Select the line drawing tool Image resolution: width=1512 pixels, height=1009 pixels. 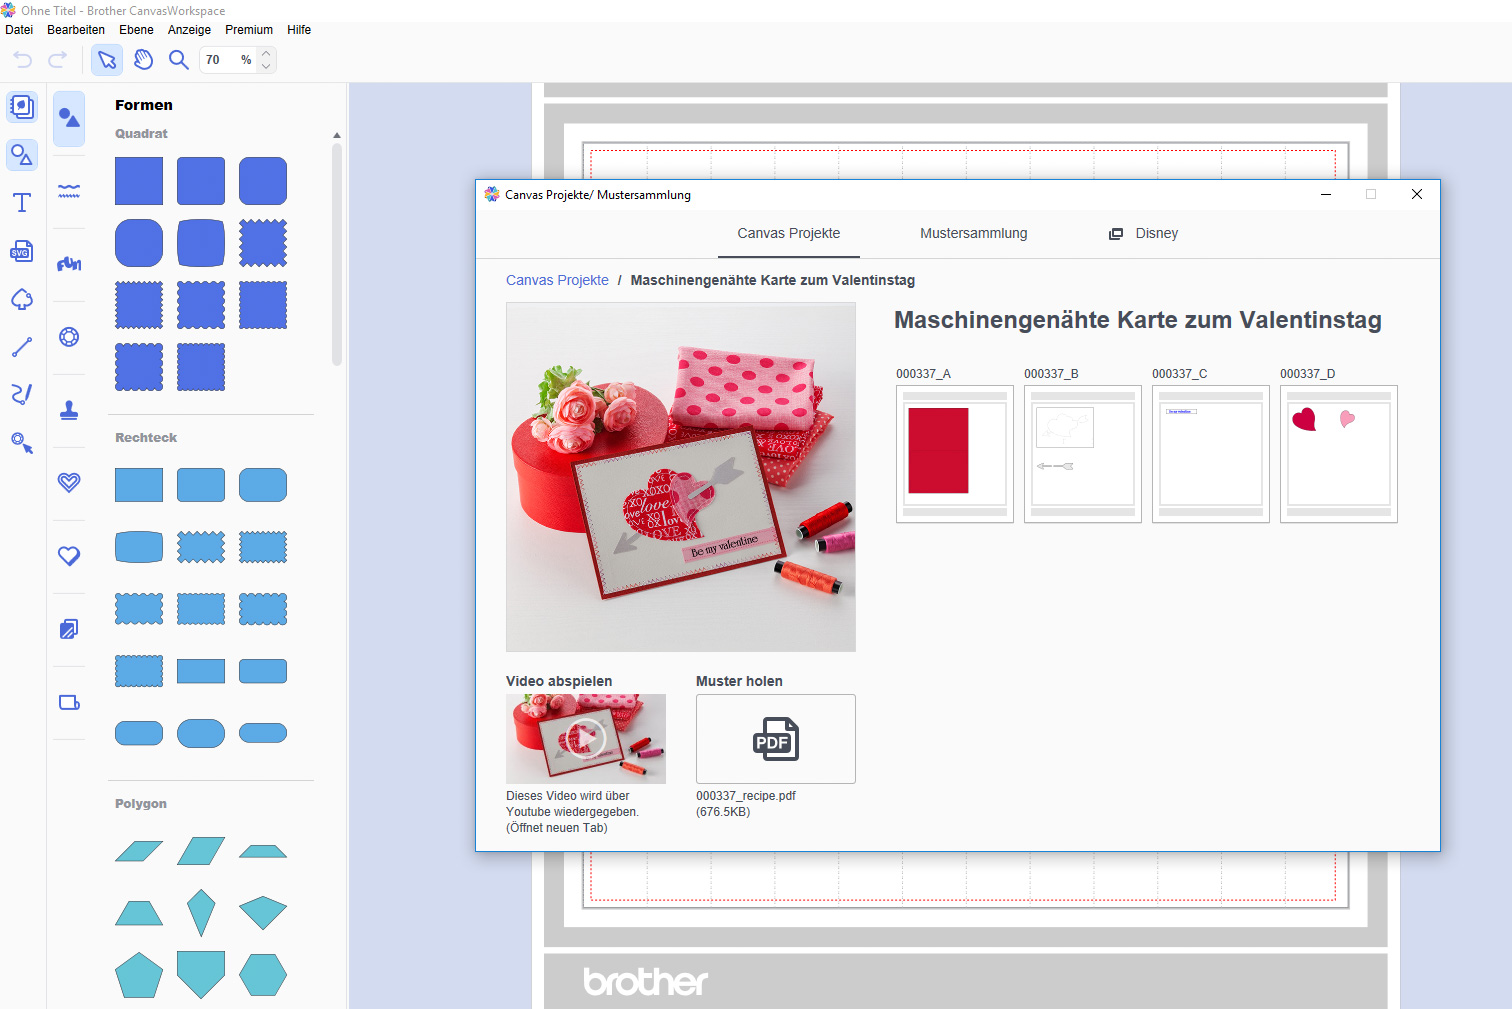[x=21, y=347]
